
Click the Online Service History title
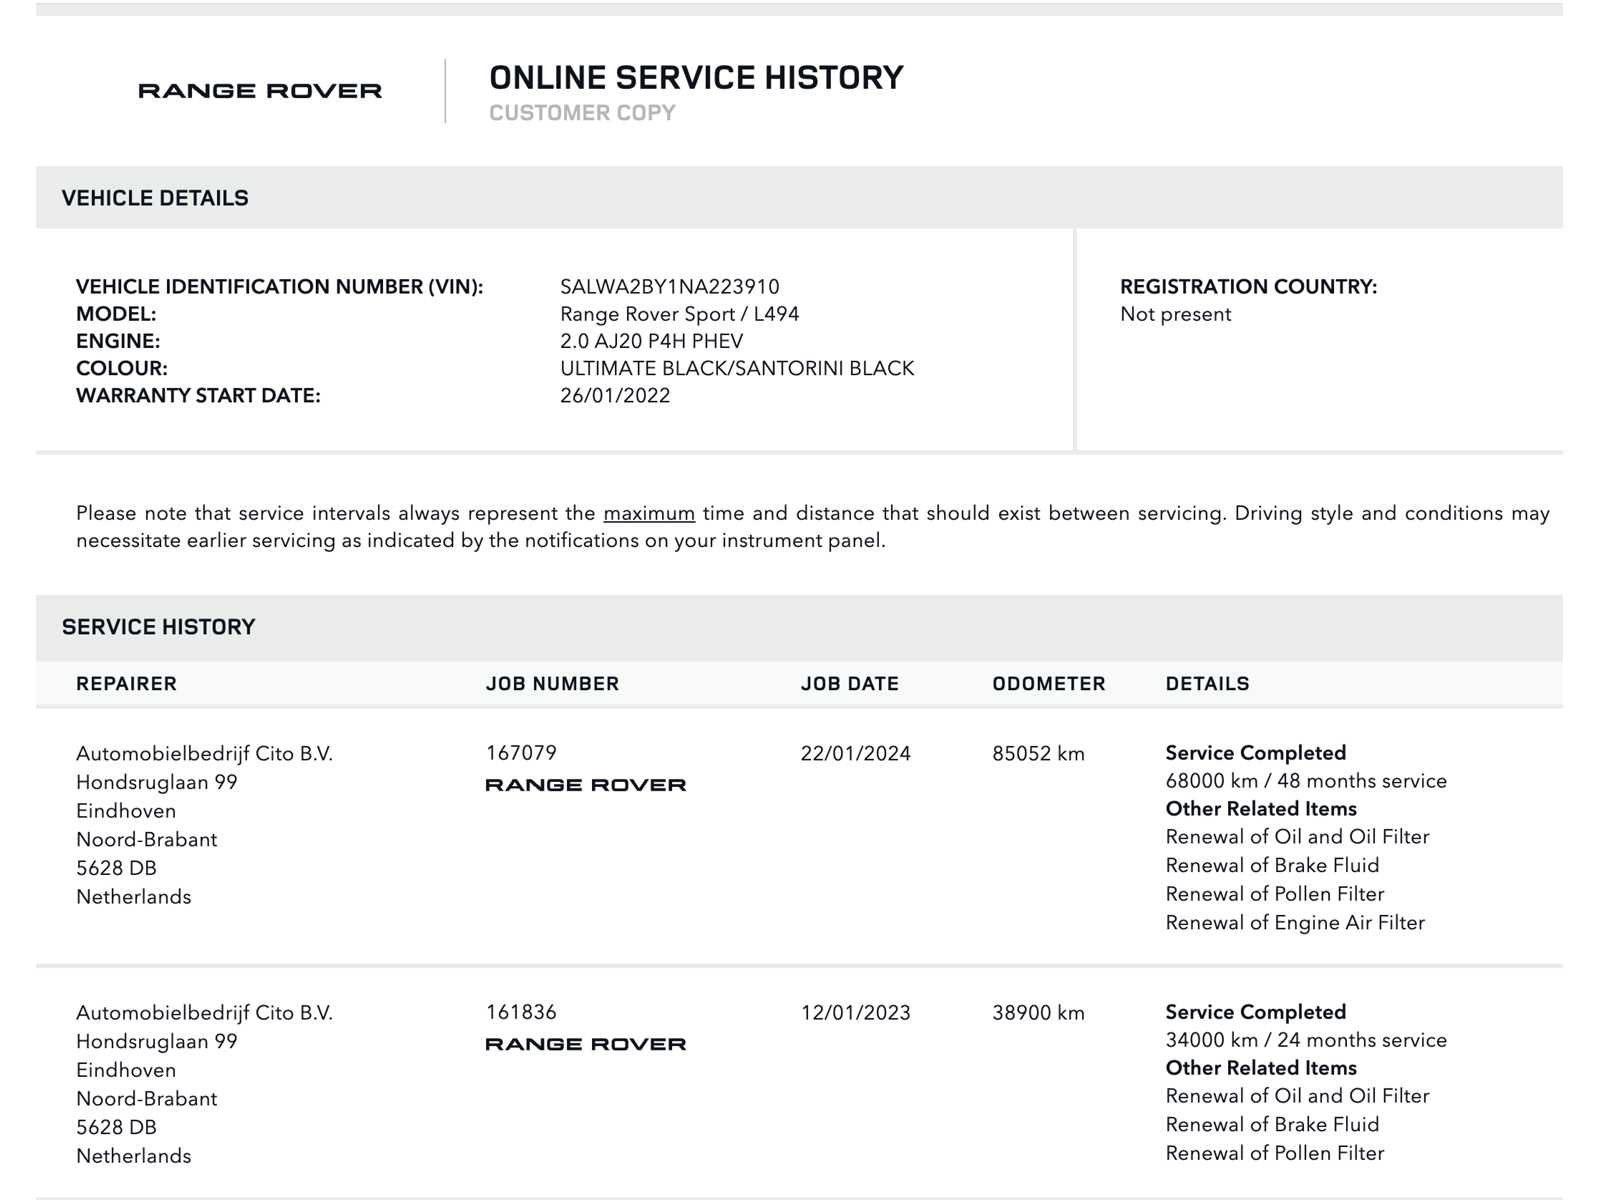pyautogui.click(x=696, y=78)
